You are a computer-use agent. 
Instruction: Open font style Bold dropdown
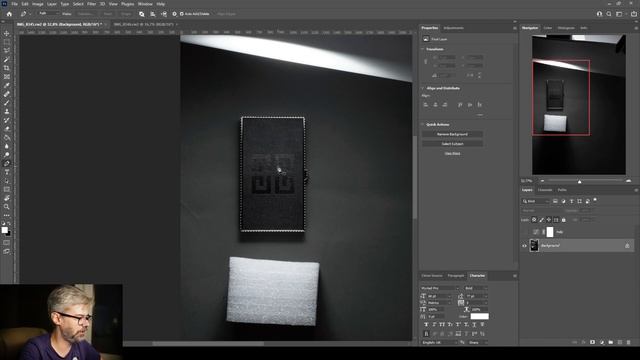(x=476, y=288)
